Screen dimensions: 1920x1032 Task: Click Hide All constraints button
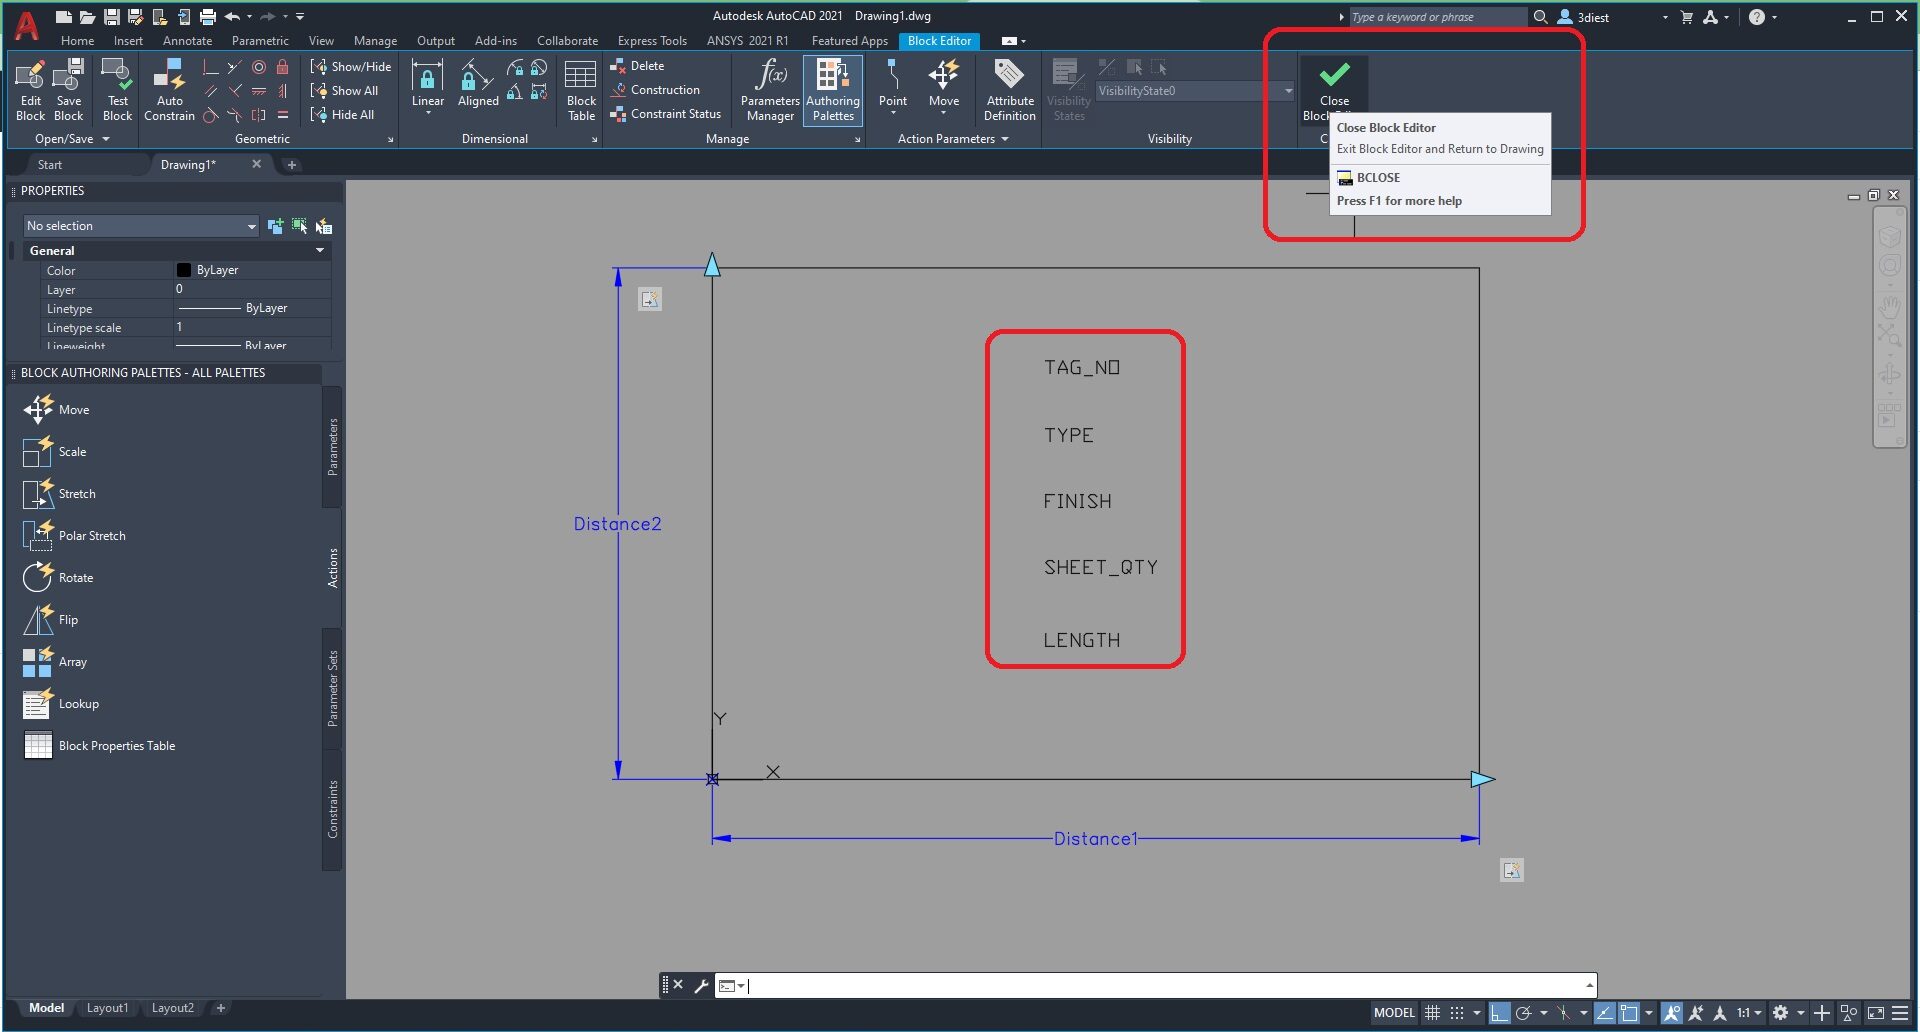coord(343,115)
